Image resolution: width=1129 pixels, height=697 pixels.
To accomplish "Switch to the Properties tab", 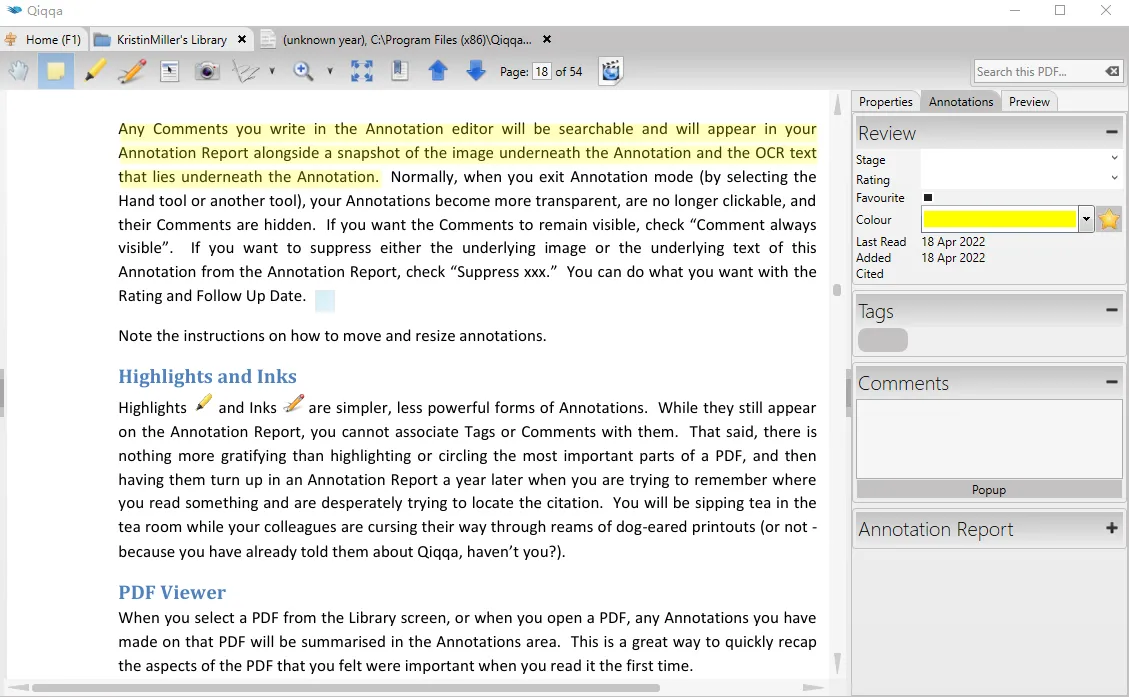I will tap(885, 102).
